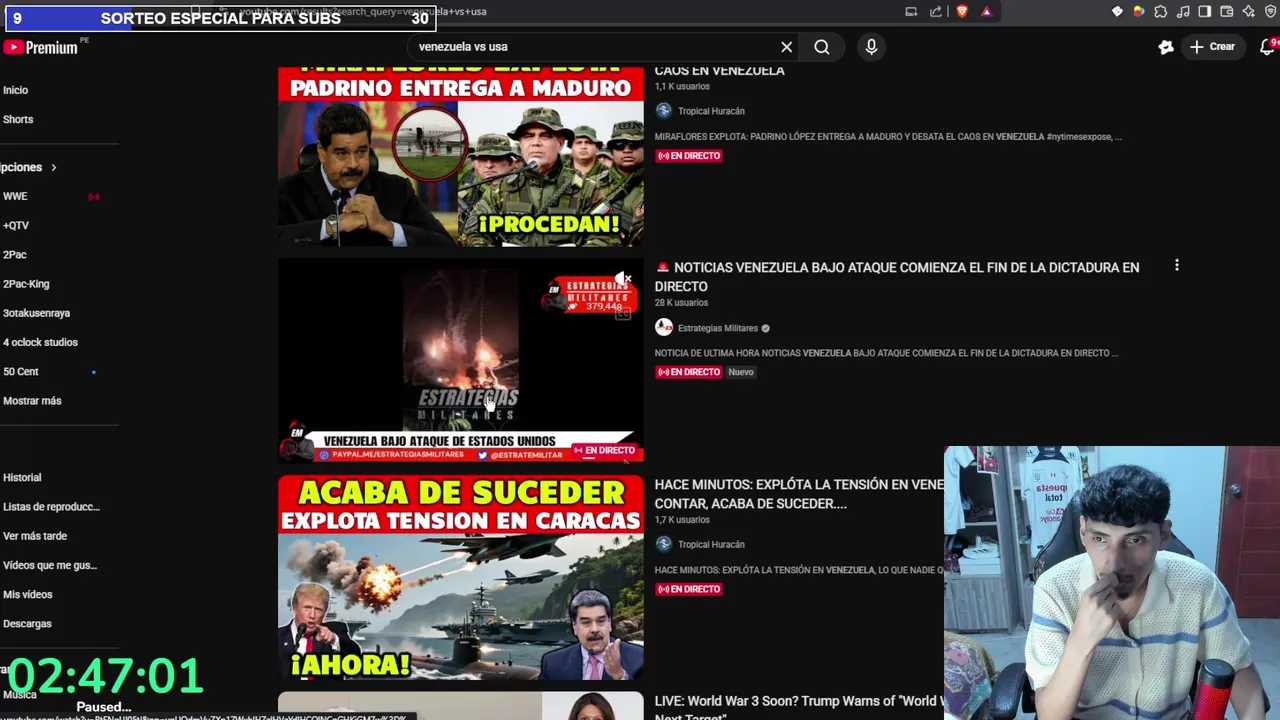Open the +QTV subscription channel
The image size is (1280, 720).
16,225
